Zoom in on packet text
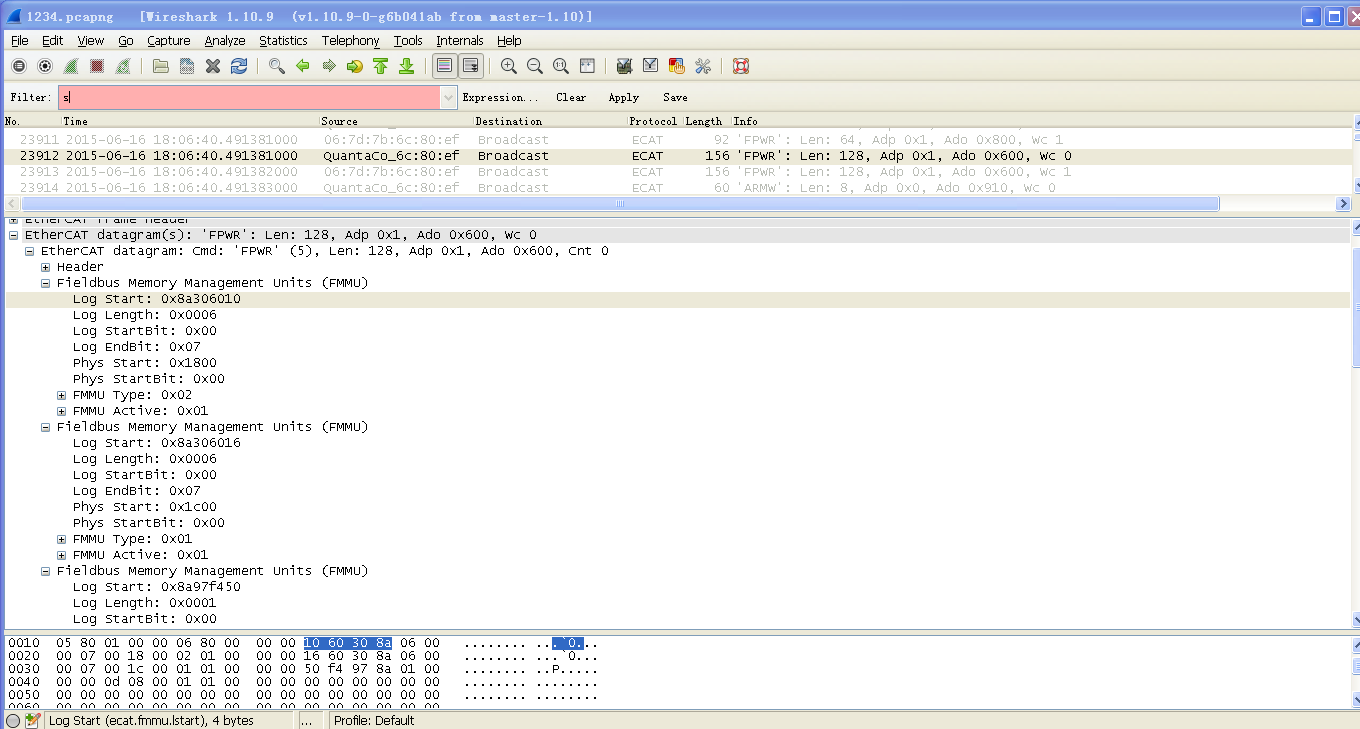The height and width of the screenshot is (729, 1360). coord(509,66)
